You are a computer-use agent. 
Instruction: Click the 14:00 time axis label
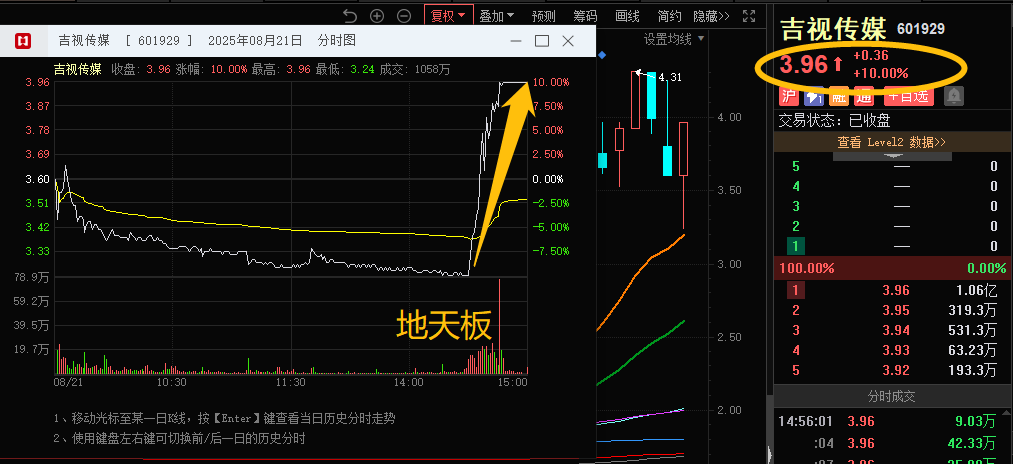click(x=409, y=383)
